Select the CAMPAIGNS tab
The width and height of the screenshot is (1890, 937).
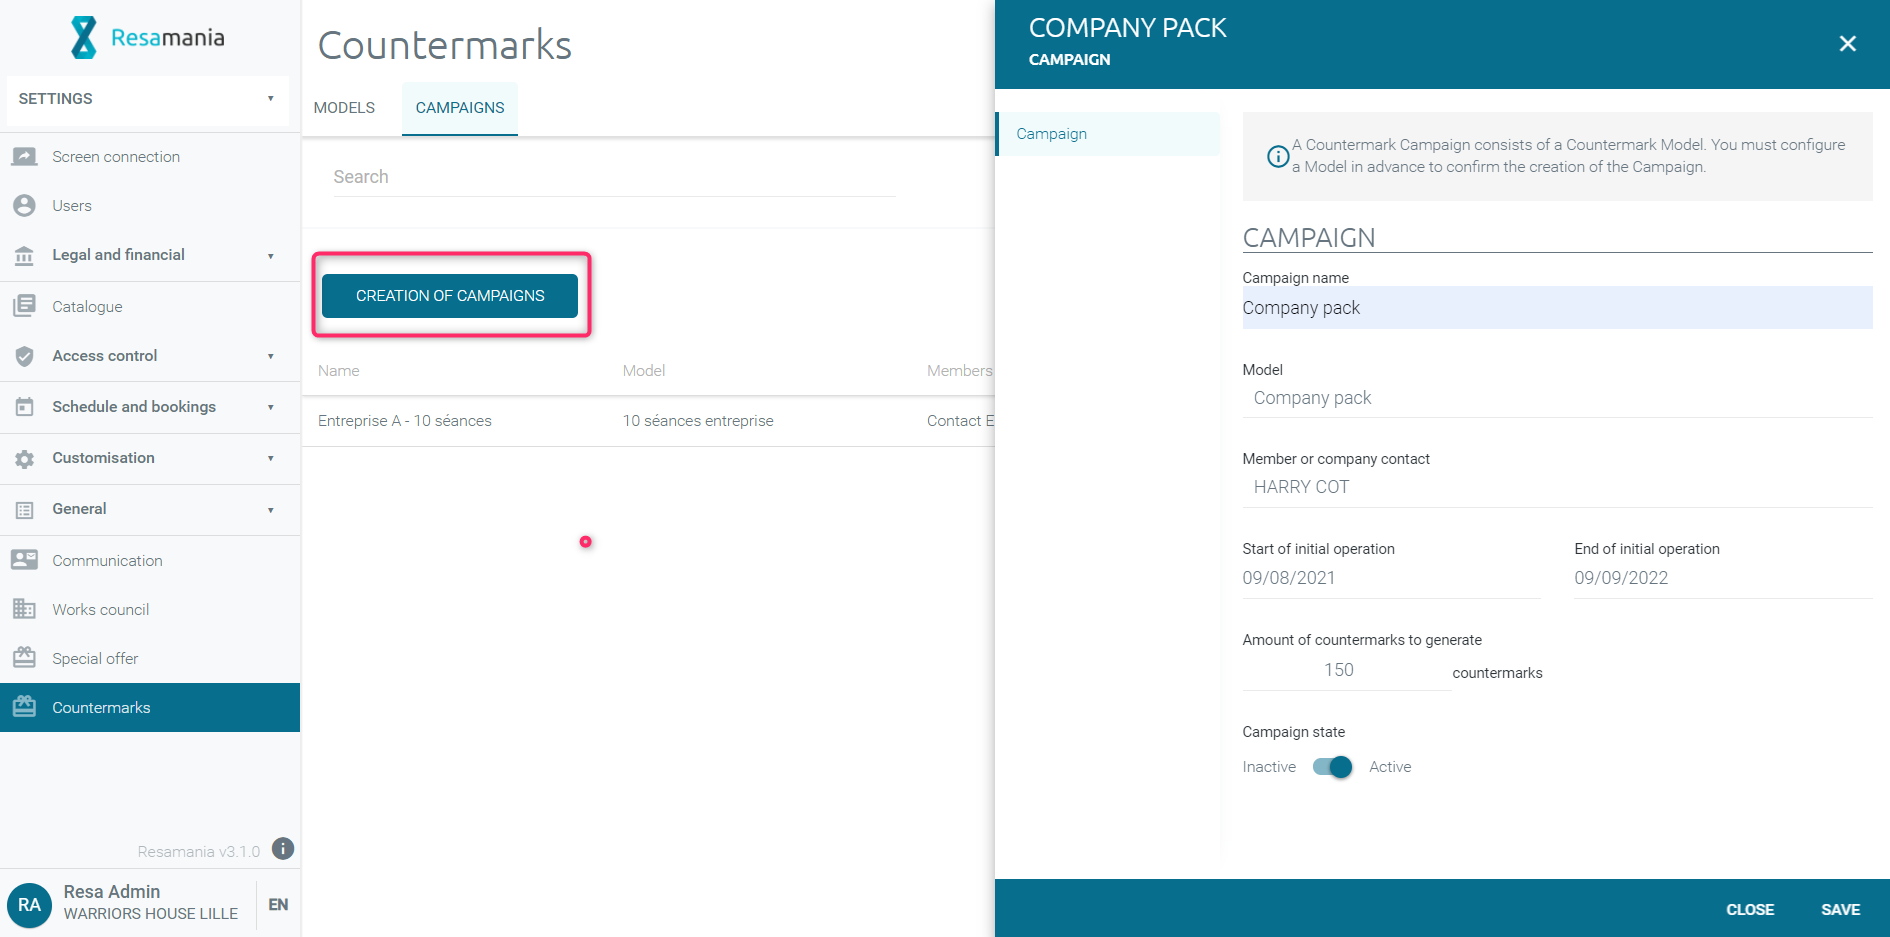click(x=460, y=108)
